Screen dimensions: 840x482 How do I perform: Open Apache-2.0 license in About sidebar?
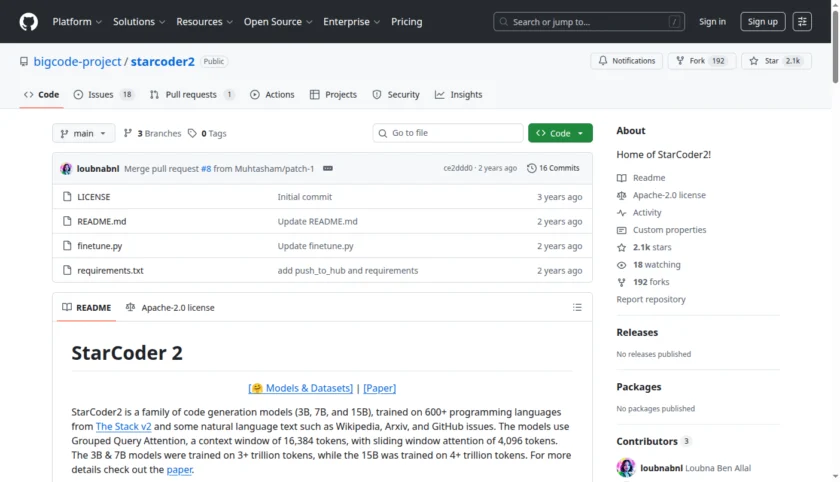(669, 195)
